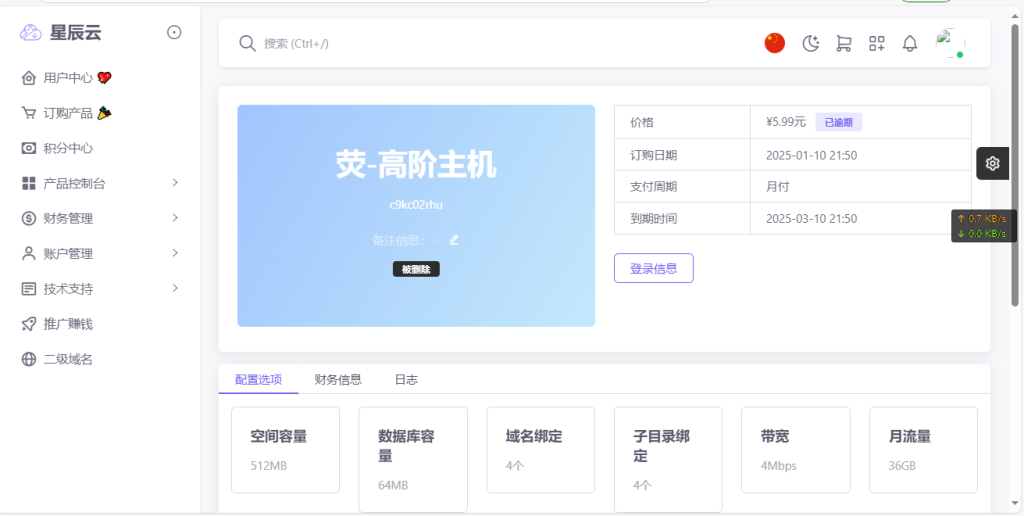Expand the 产品控制台 menu
The height and width of the screenshot is (516, 1024).
(100, 183)
